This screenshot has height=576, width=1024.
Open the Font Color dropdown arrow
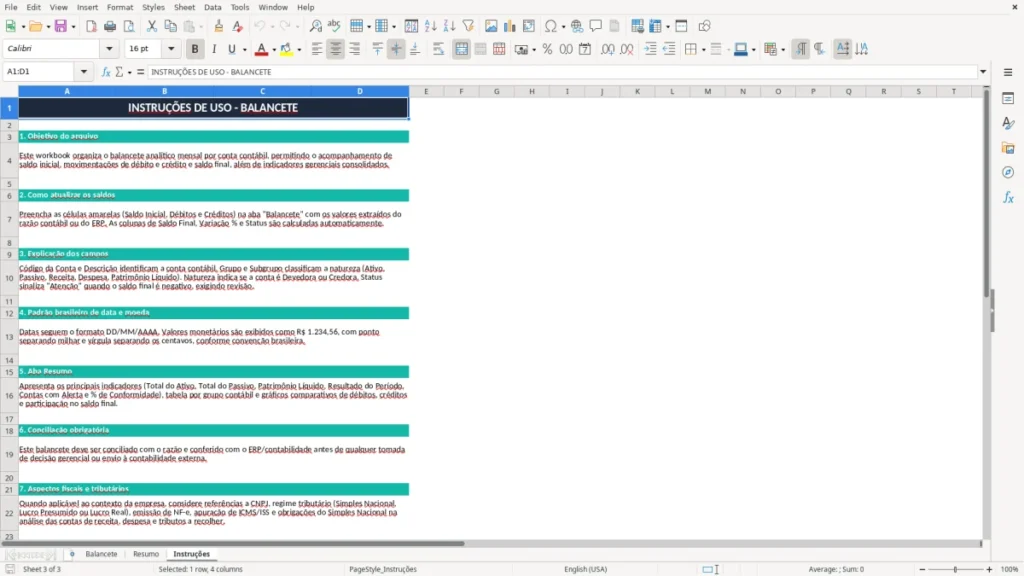(x=274, y=50)
